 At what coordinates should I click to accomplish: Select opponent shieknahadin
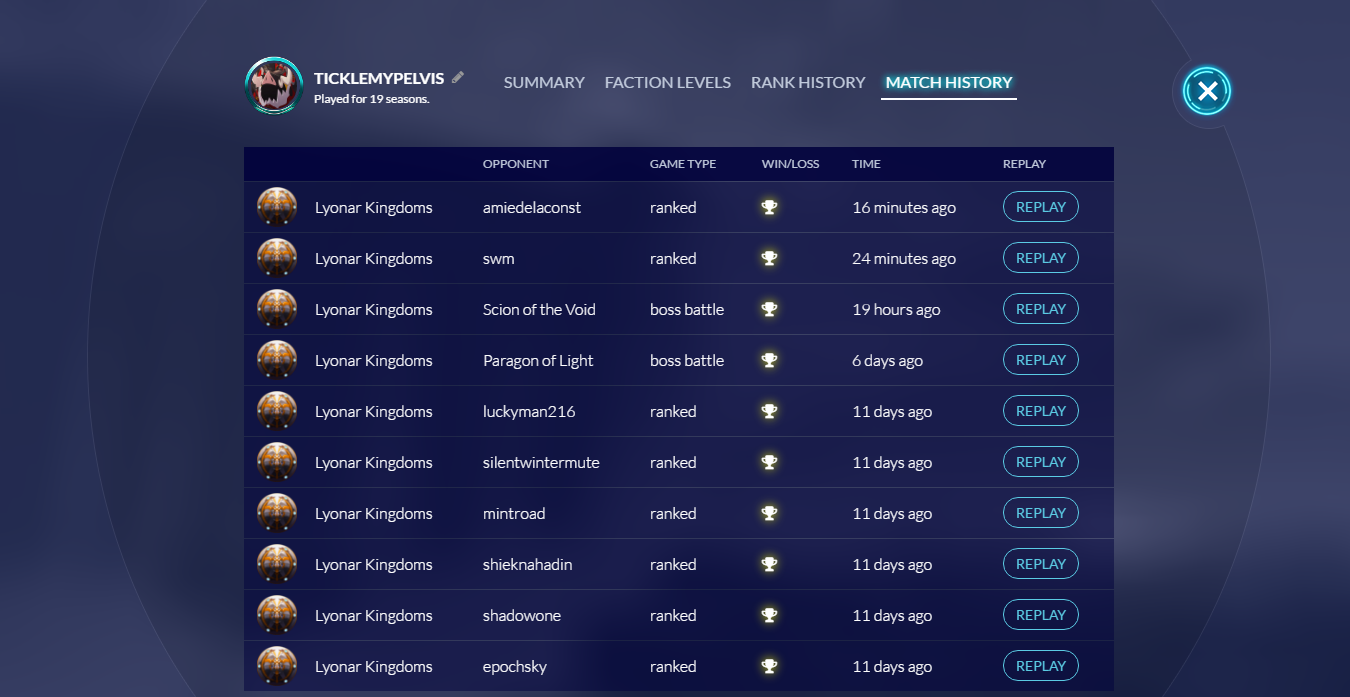[528, 565]
